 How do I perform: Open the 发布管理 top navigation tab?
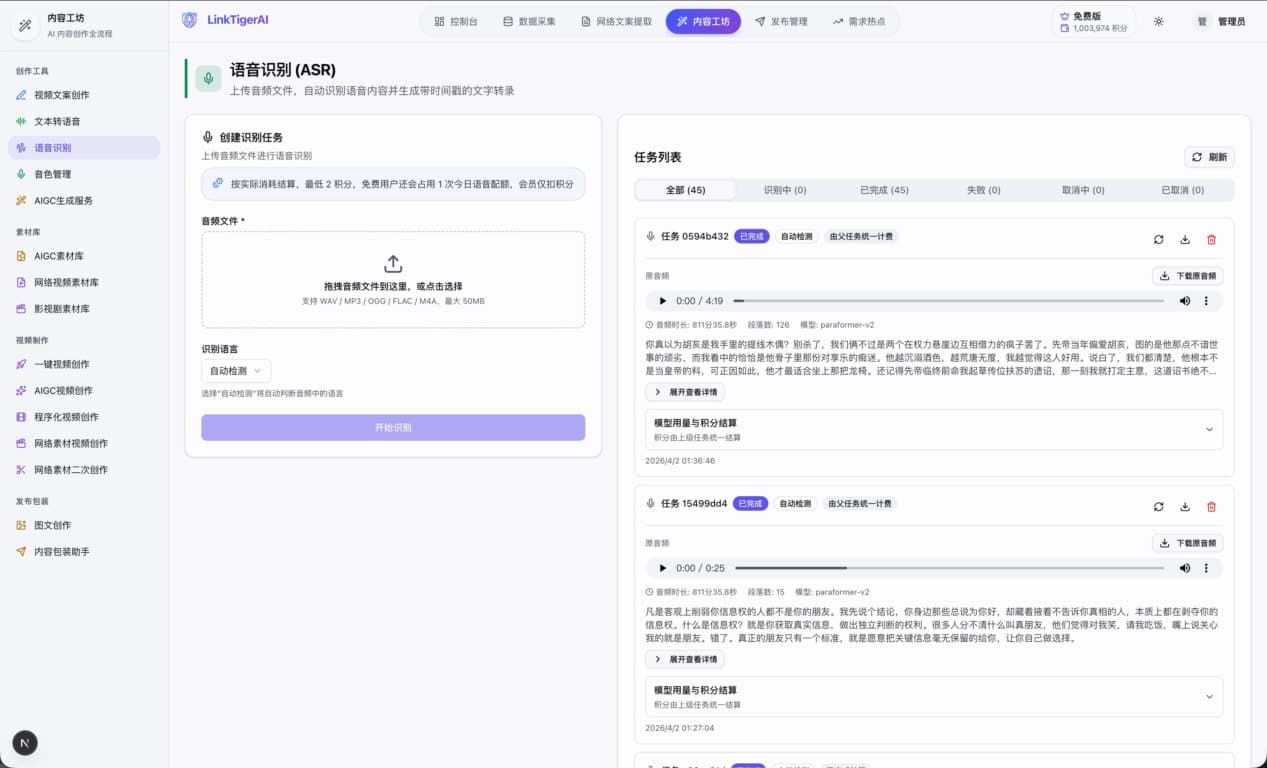[781, 21]
